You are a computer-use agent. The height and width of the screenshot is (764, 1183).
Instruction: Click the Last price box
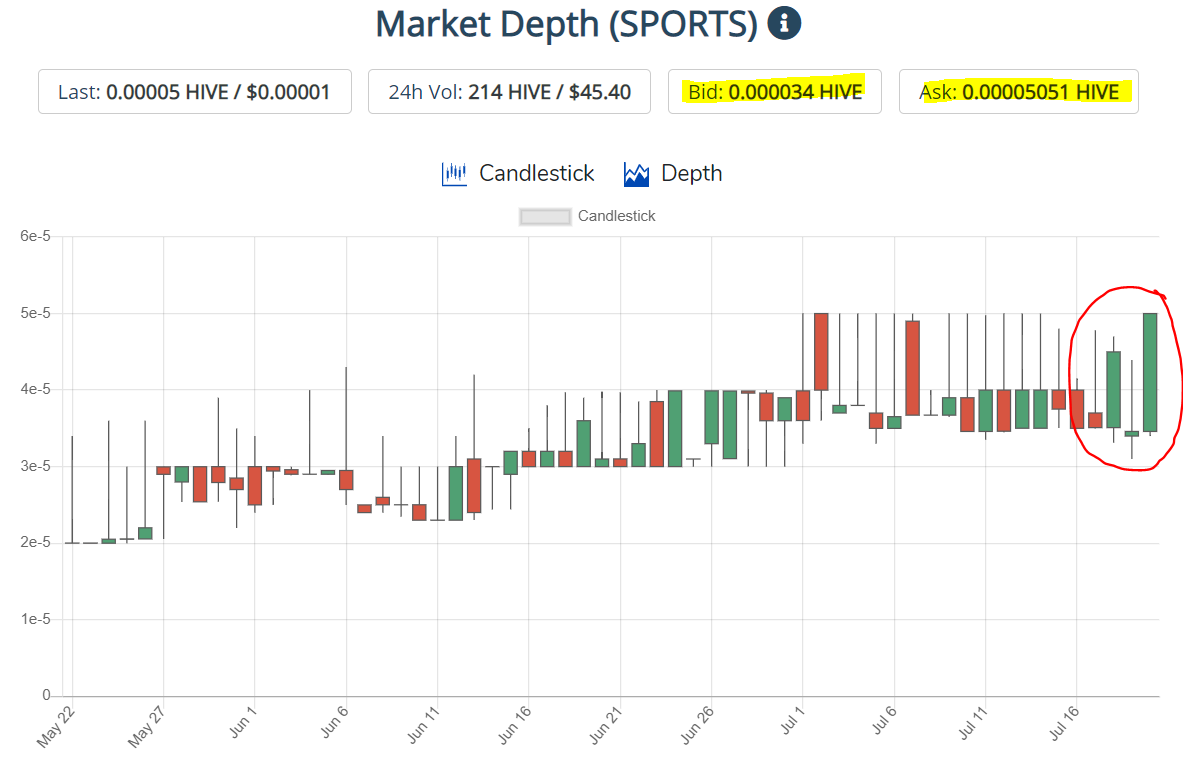(x=195, y=92)
